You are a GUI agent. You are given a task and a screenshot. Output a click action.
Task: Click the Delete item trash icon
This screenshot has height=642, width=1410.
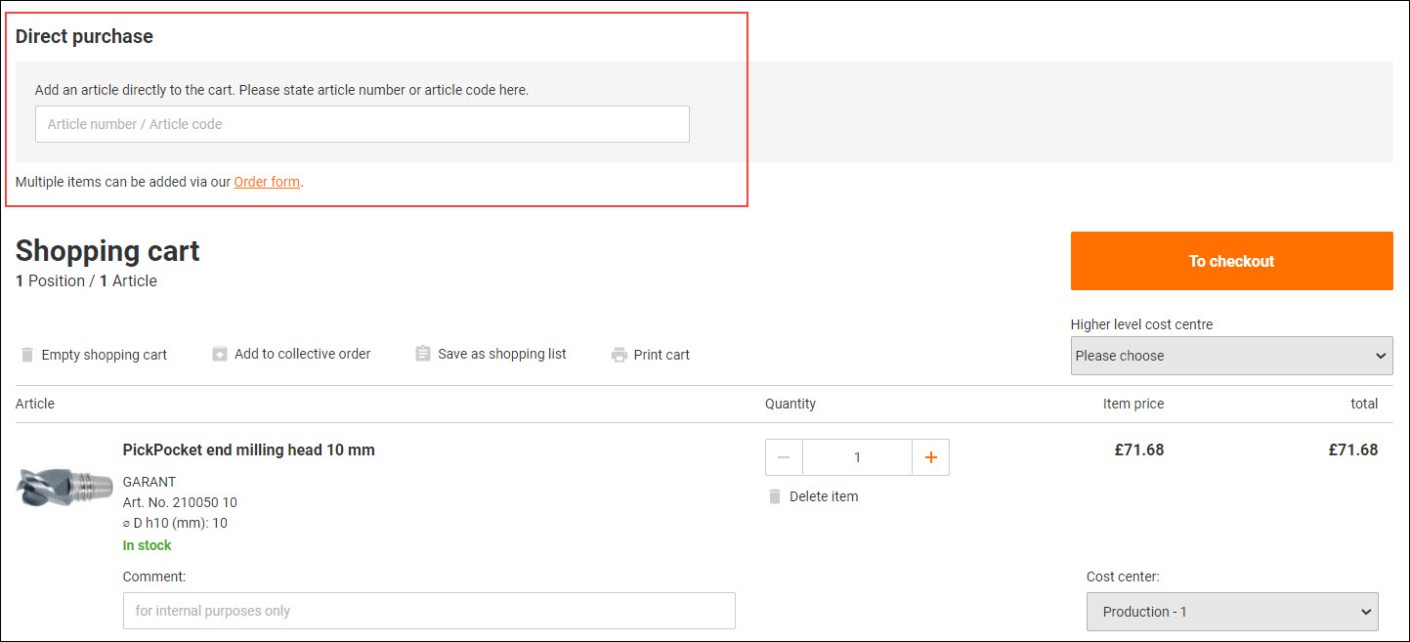774,497
